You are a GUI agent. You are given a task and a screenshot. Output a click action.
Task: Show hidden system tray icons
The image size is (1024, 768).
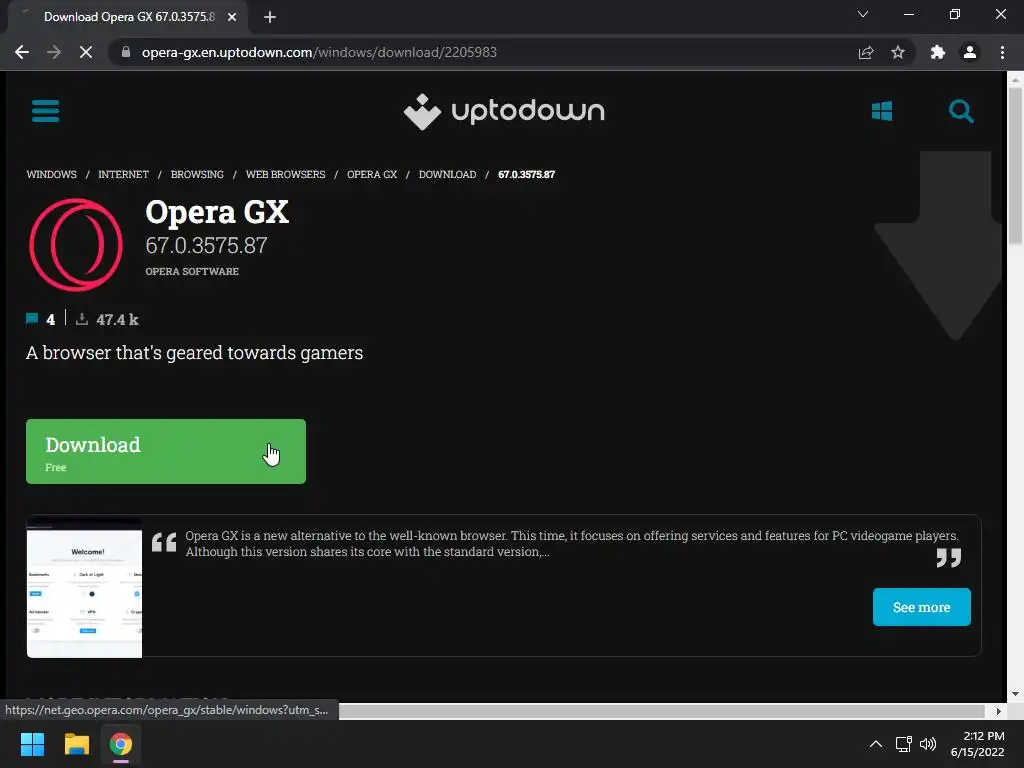pos(876,744)
